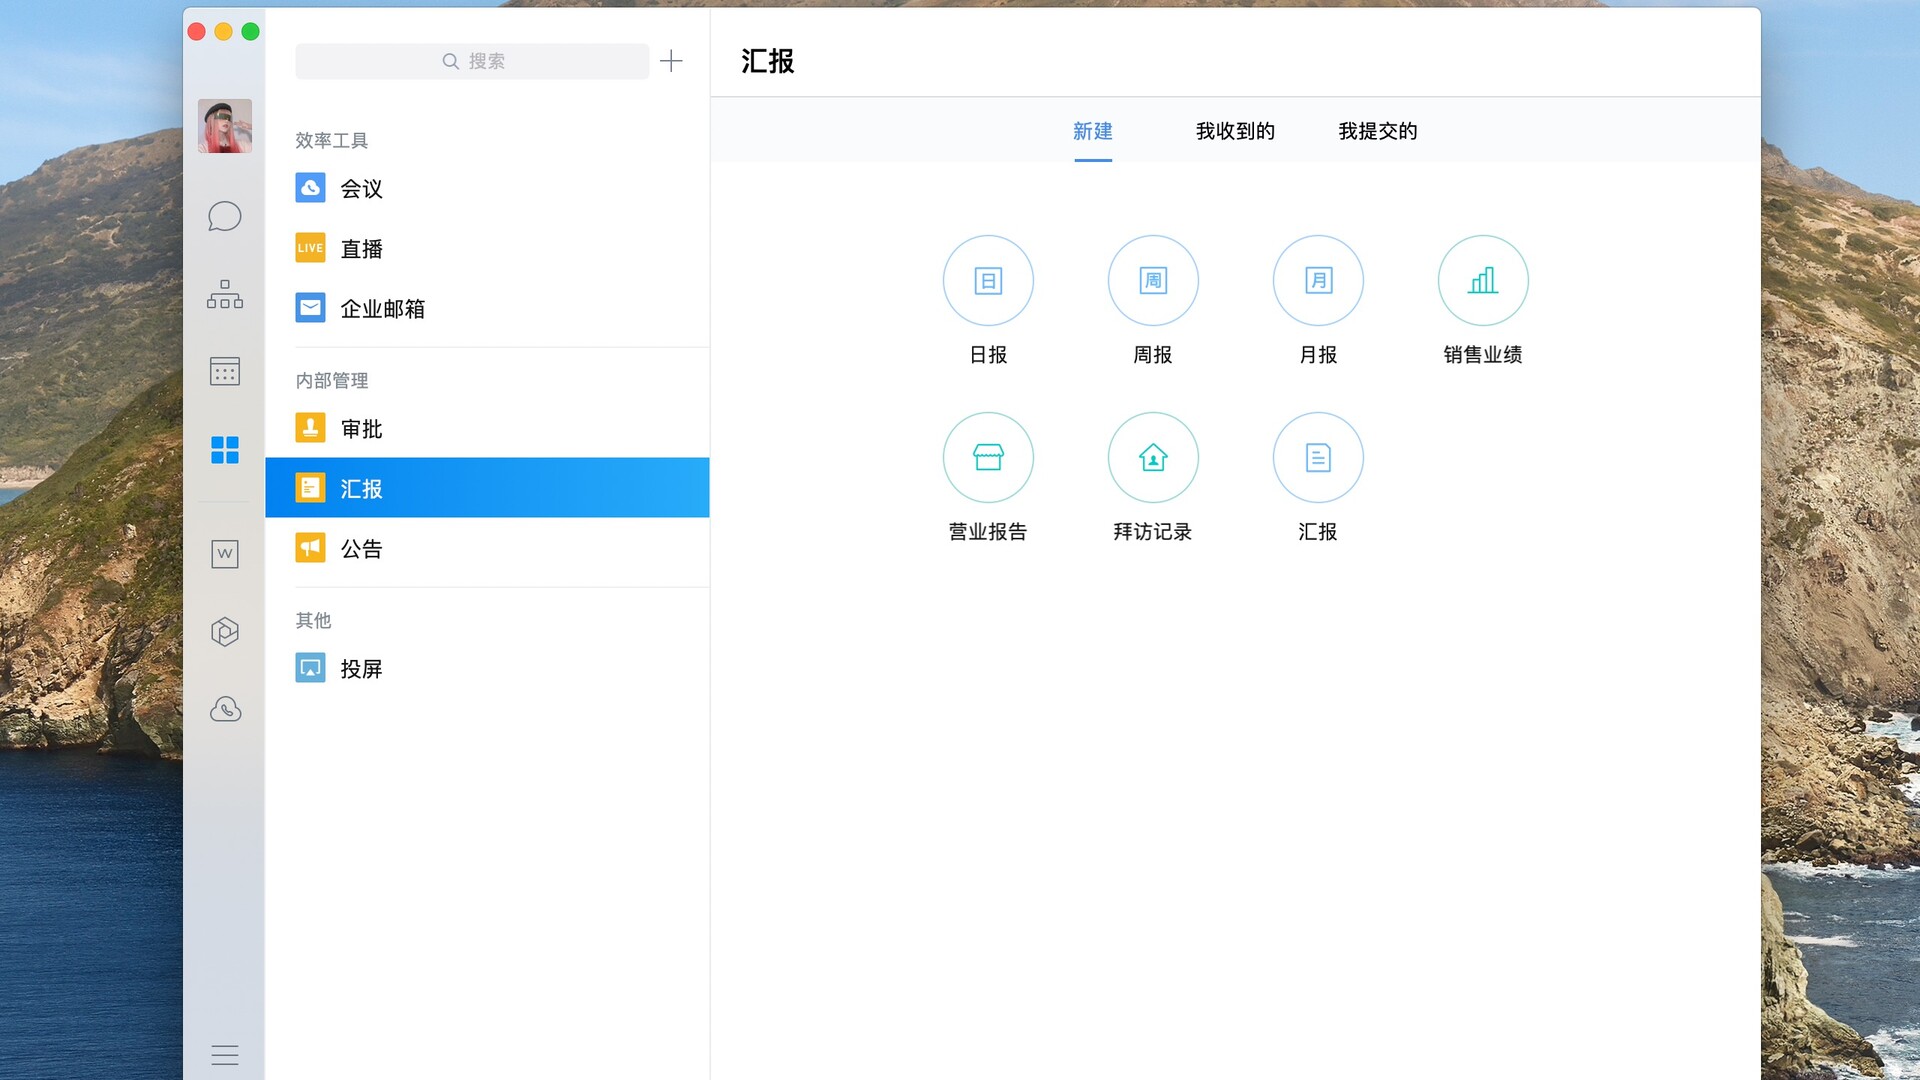Open the bottom hamburger settings menu
Viewport: 1920px width, 1080px height.
(224, 1055)
